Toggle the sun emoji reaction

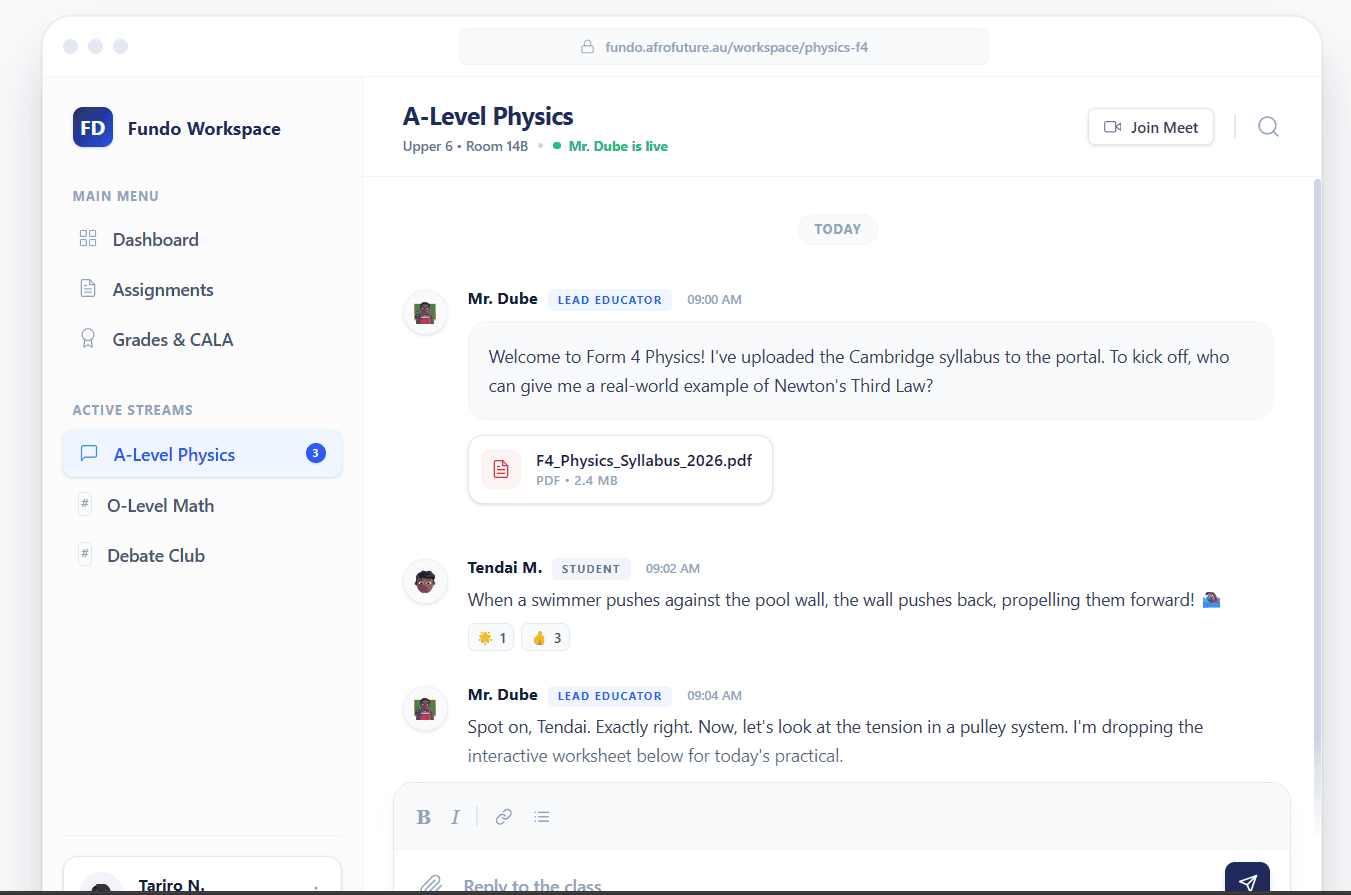pos(491,638)
